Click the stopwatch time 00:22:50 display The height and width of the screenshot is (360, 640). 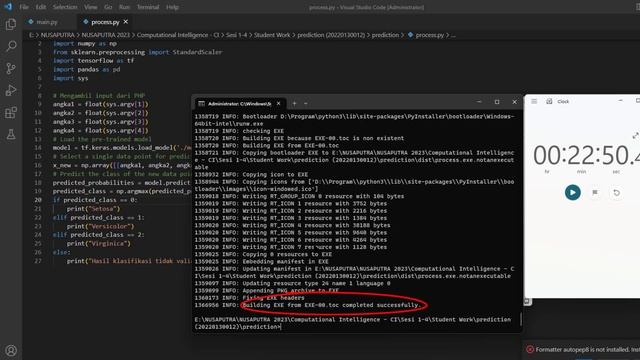tap(586, 155)
